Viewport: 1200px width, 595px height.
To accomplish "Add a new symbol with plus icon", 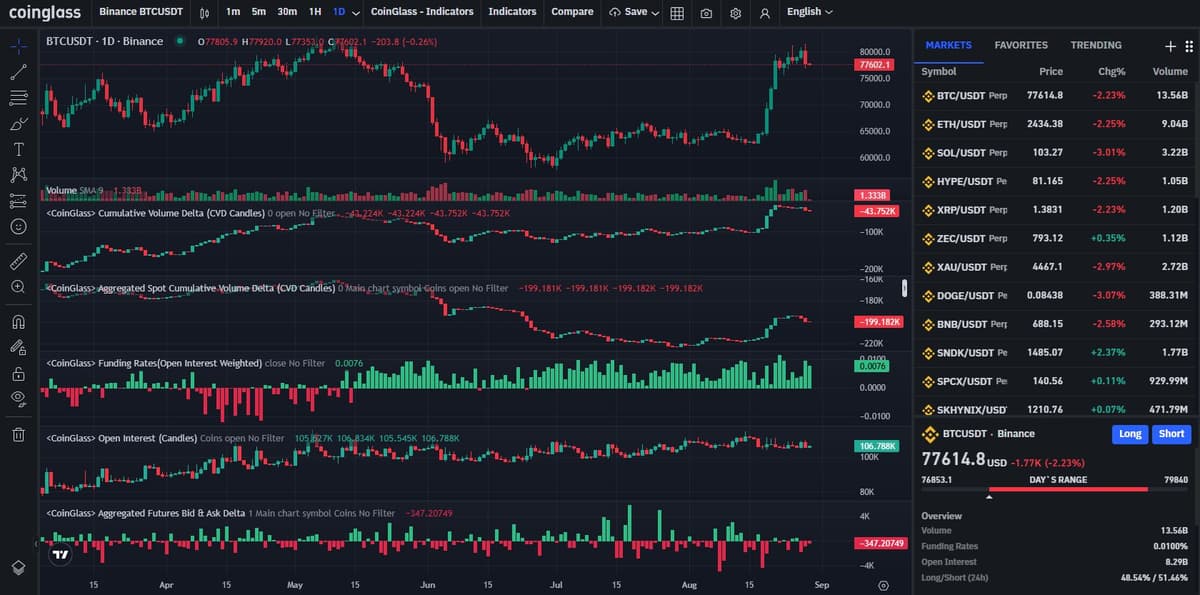I will (1171, 46).
